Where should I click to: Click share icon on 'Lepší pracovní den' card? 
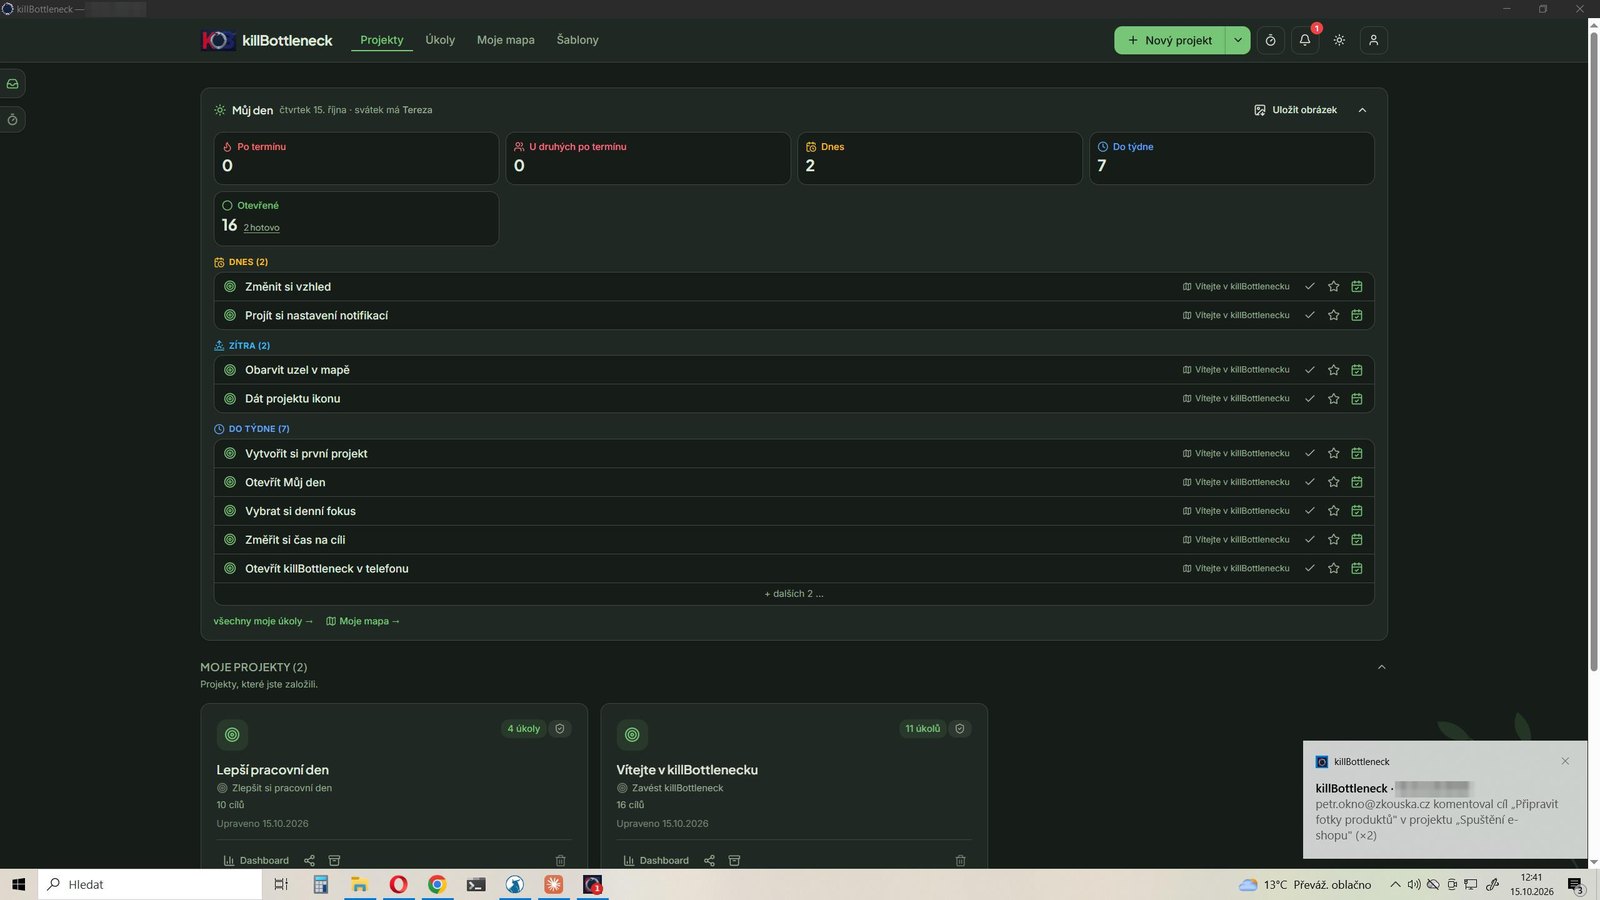pos(309,861)
